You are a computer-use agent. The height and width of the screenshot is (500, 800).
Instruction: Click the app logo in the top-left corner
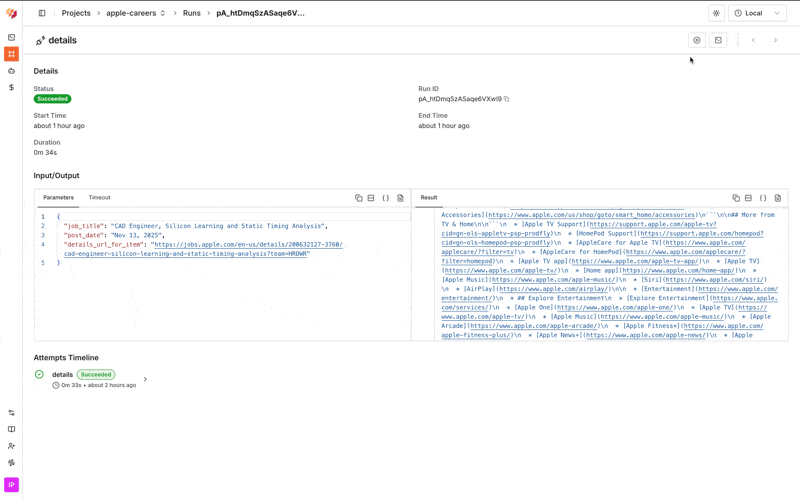tap(11, 13)
